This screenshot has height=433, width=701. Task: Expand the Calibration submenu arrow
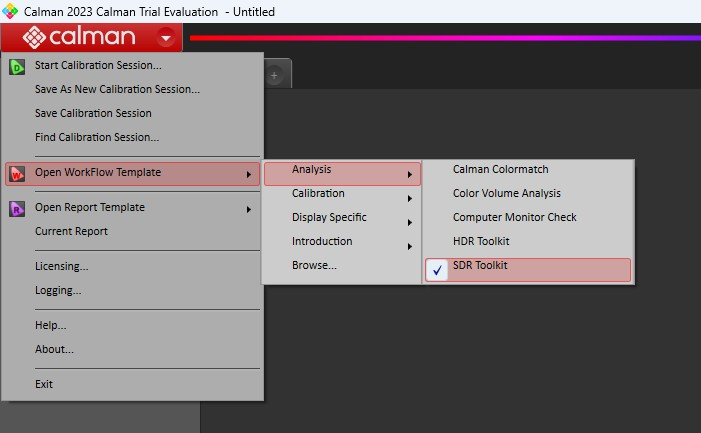(410, 198)
